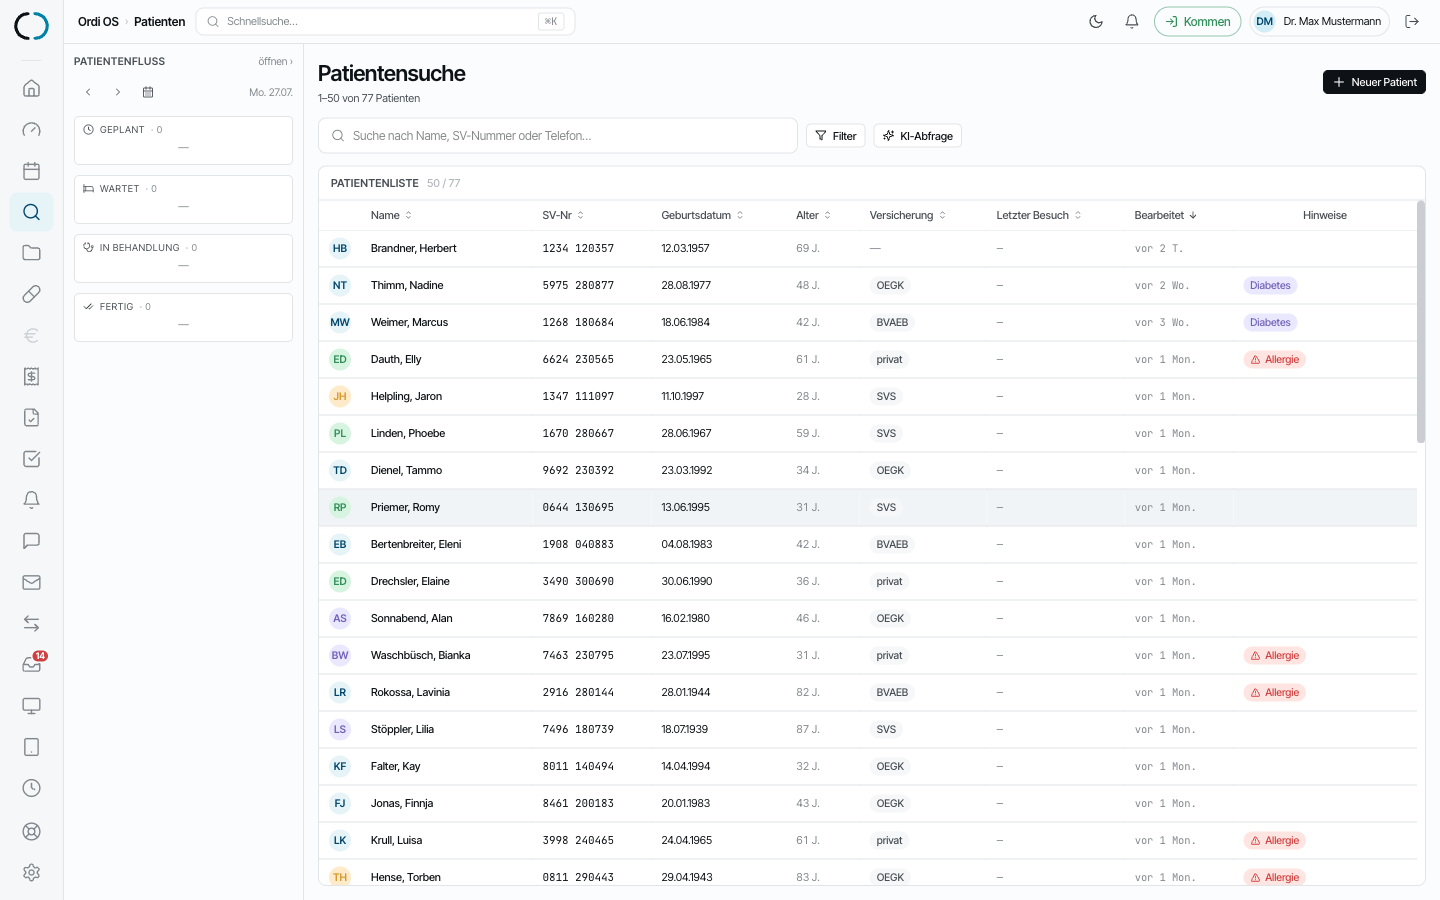Focus the patient name search field

point(558,136)
